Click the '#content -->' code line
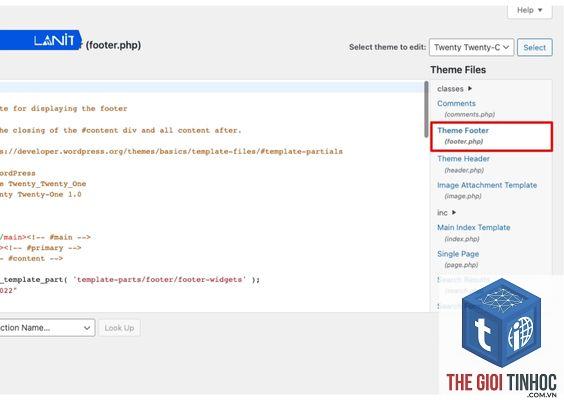The image size is (564, 400). [x=32, y=259]
